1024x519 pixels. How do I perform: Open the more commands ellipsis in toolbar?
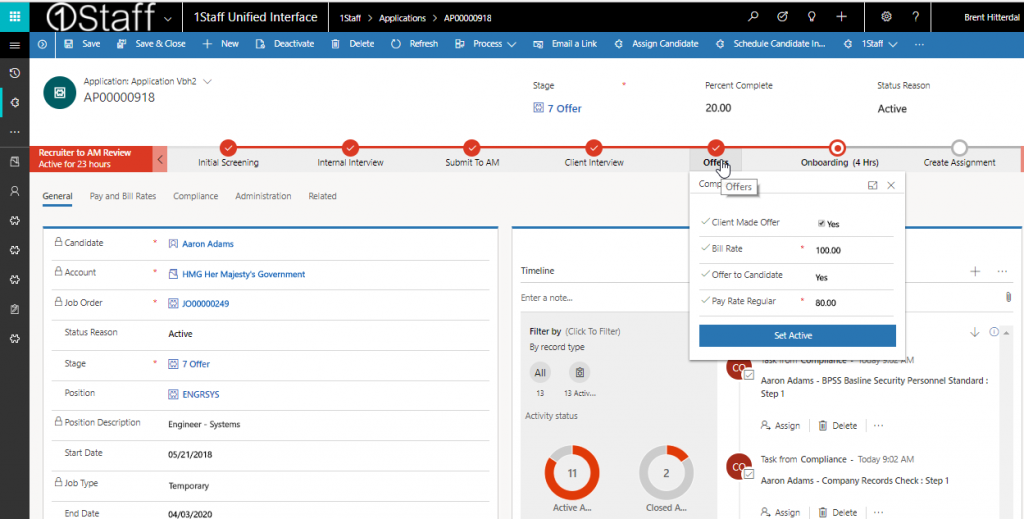920,44
